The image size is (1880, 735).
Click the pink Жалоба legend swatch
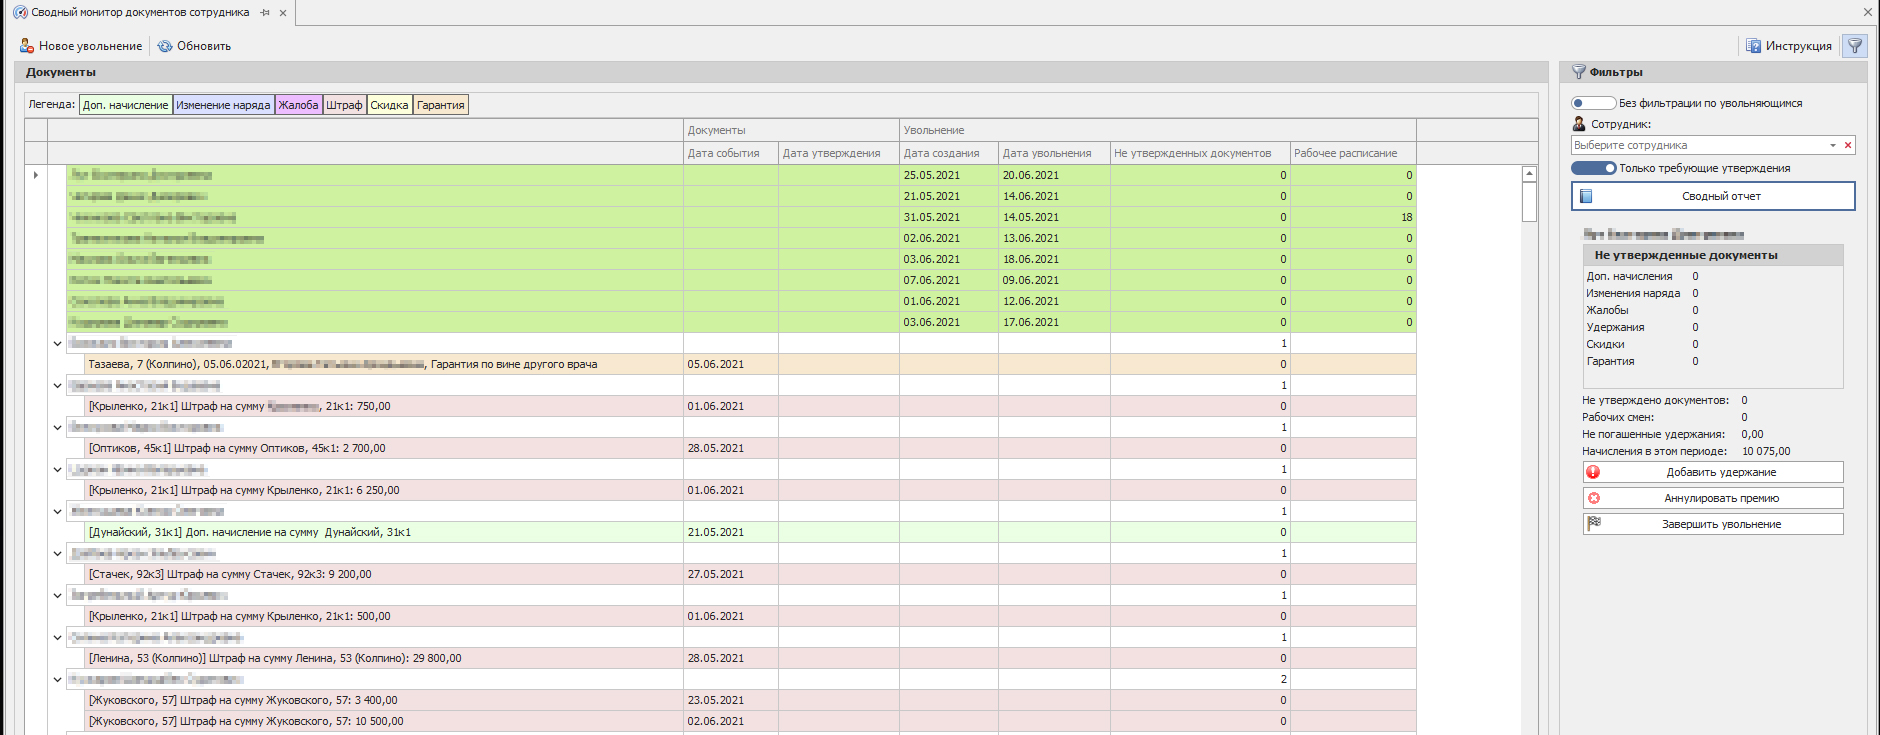[x=298, y=105]
